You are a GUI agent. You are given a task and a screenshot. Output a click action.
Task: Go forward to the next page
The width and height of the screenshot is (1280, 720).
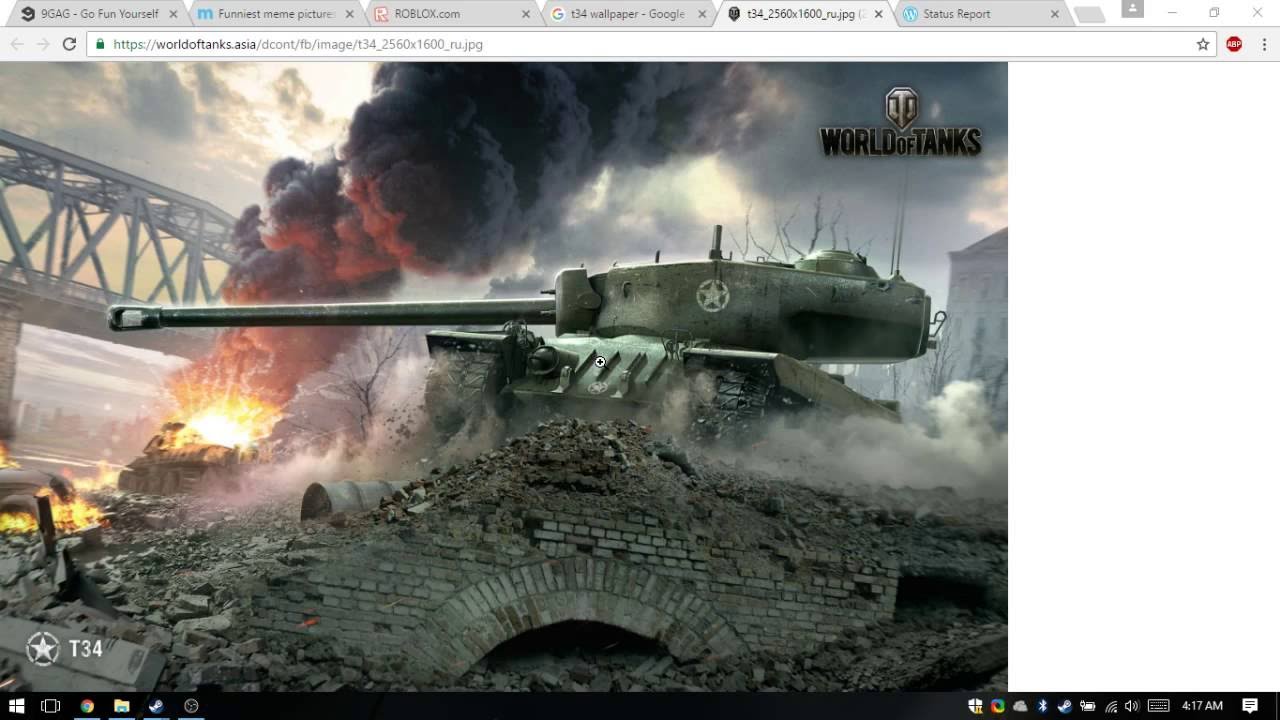point(43,44)
